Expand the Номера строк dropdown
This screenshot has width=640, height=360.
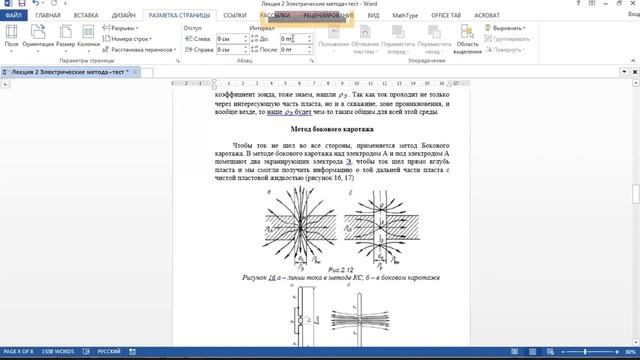(127, 39)
